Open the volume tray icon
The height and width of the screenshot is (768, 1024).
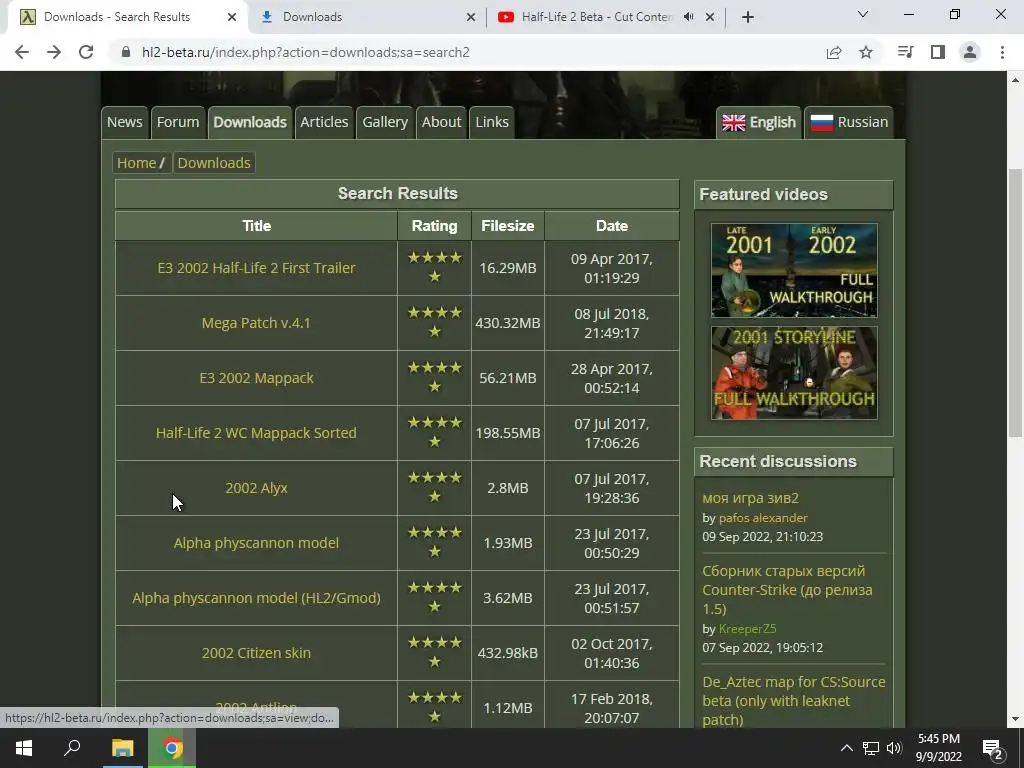click(x=894, y=748)
